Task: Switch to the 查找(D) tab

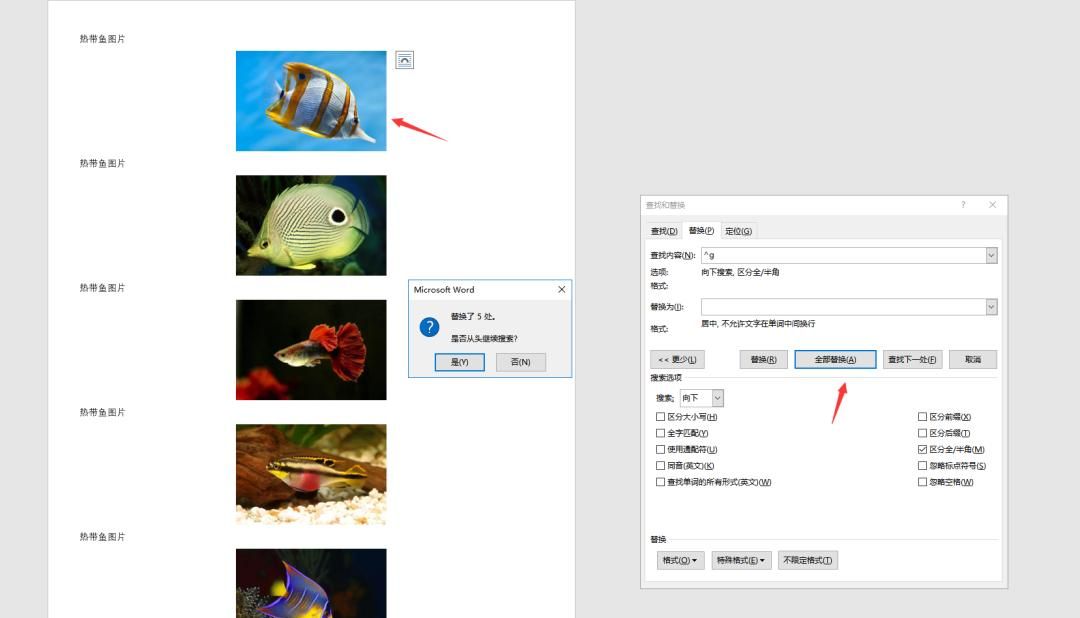Action: click(664, 231)
